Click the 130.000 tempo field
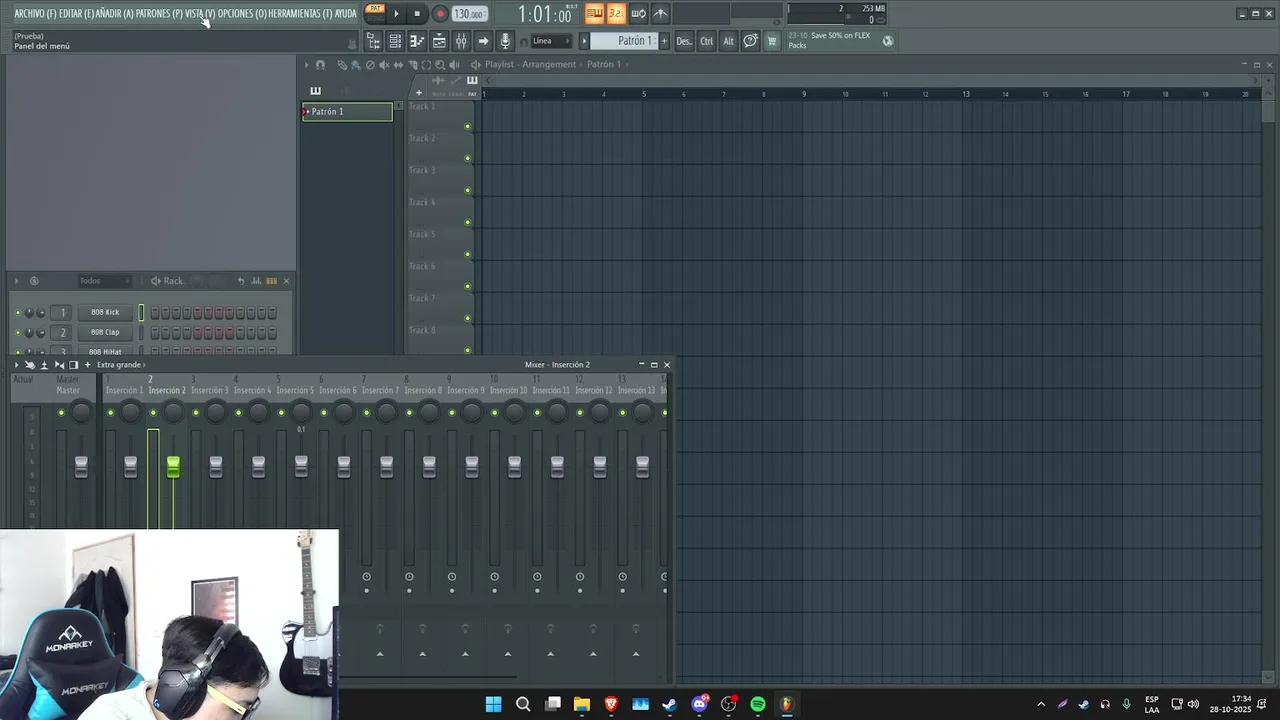Screen dimensions: 1280x720 coord(468,14)
